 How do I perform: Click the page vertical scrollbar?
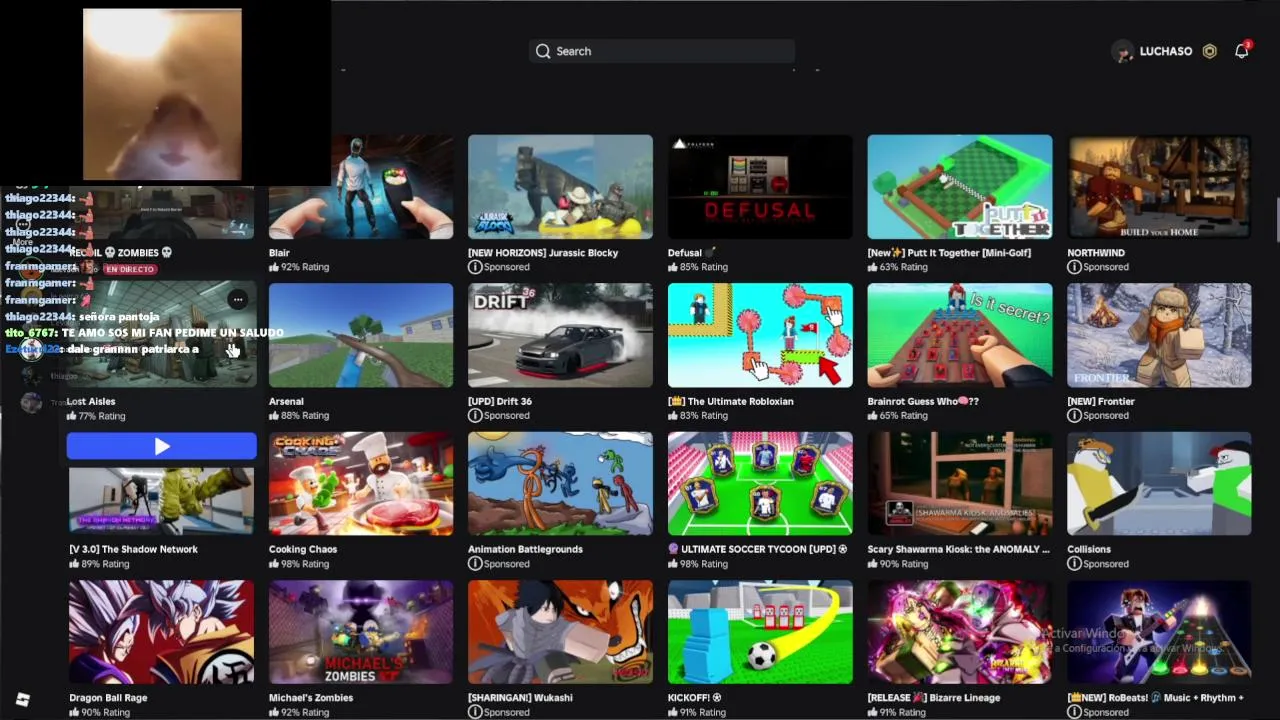(1277, 218)
